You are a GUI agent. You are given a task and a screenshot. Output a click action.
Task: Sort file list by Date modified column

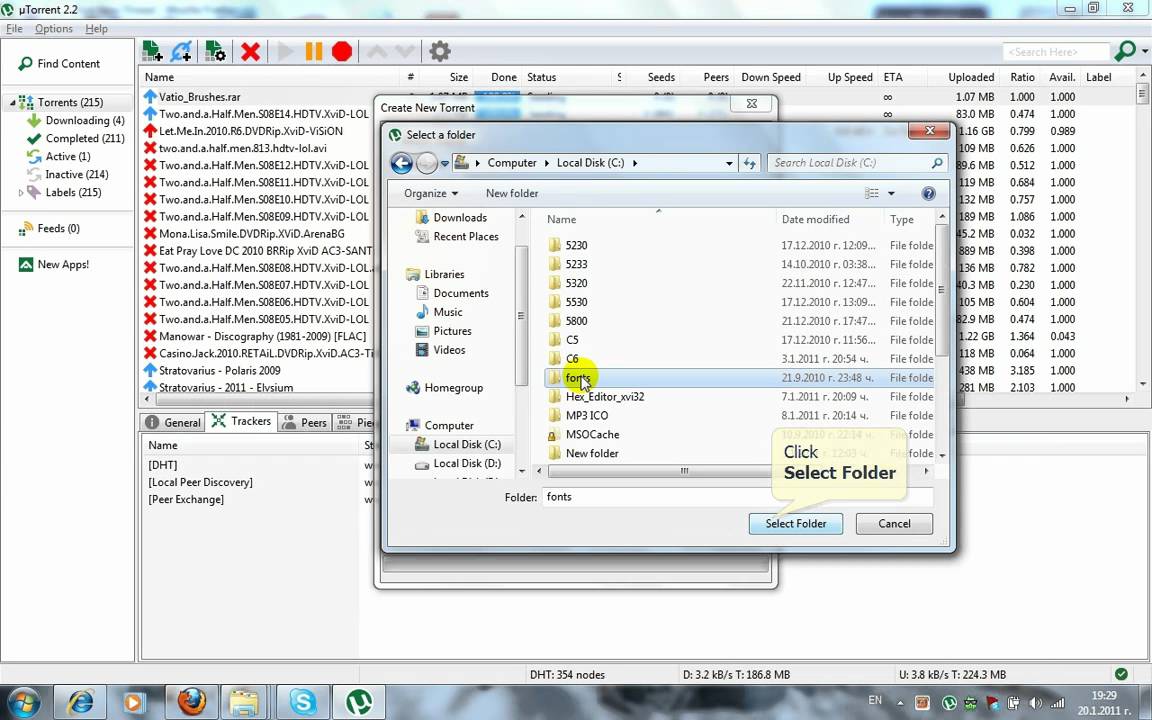click(x=816, y=220)
